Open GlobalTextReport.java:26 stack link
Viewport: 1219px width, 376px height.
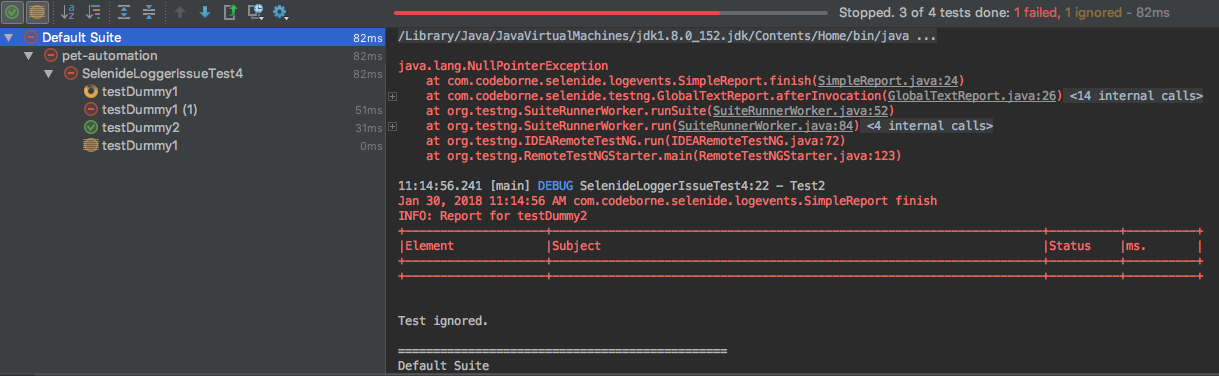click(x=972, y=96)
